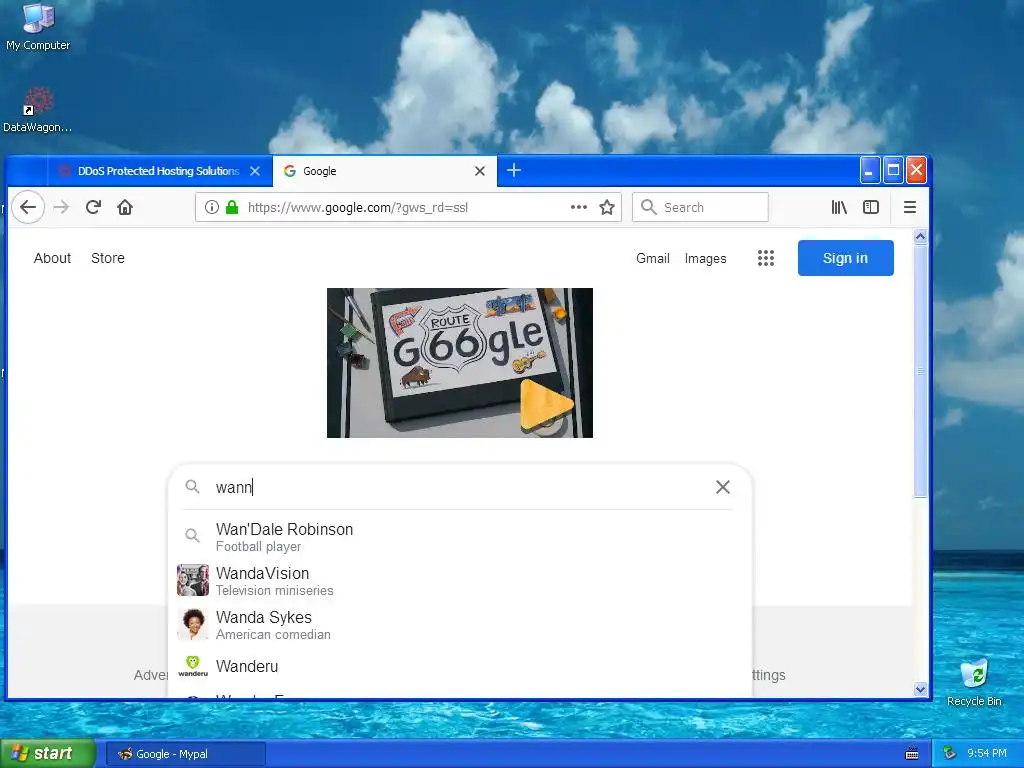1024x768 pixels.
Task: Click the on-screen keyboard tray icon
Action: click(x=912, y=754)
